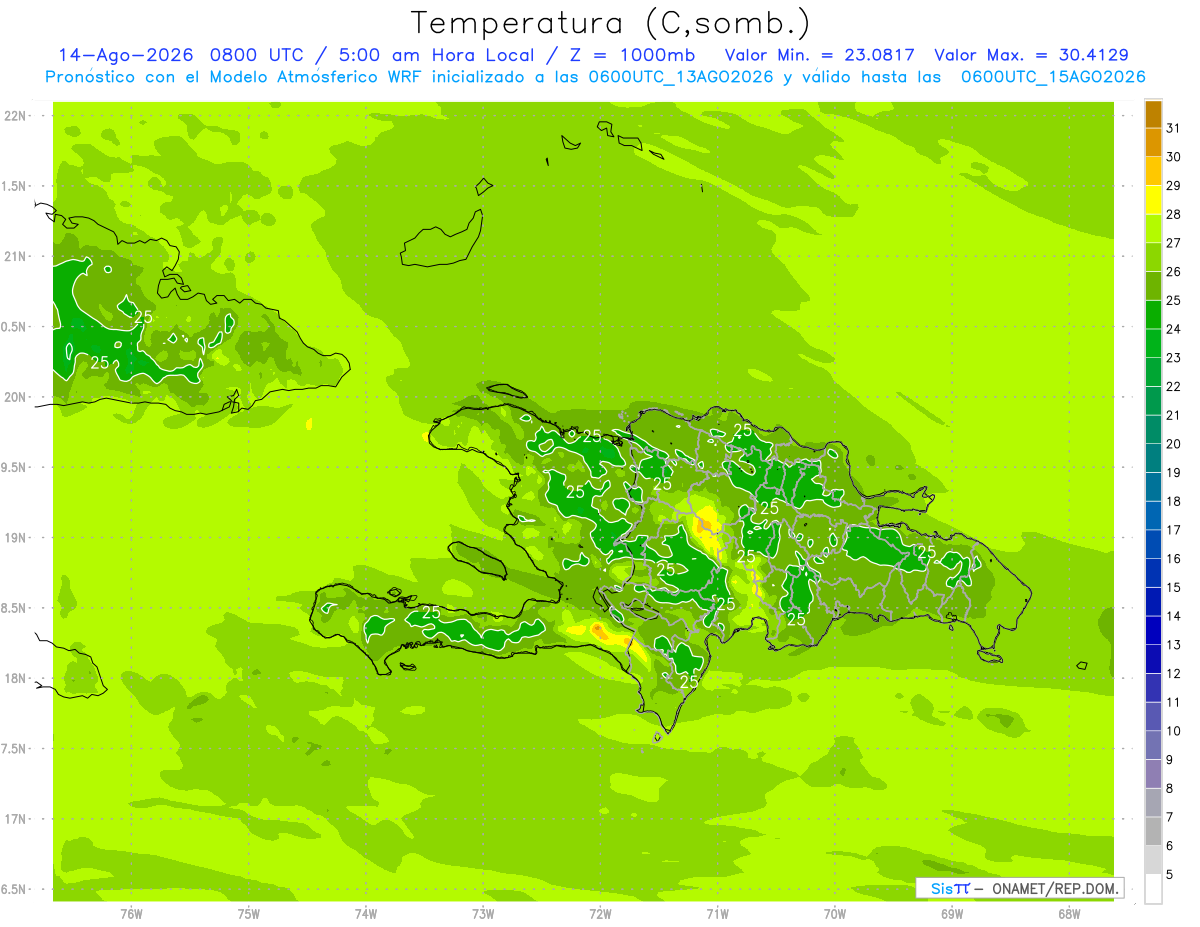
Task: Click the "72W" longitude label
Action: [x=600, y=913]
